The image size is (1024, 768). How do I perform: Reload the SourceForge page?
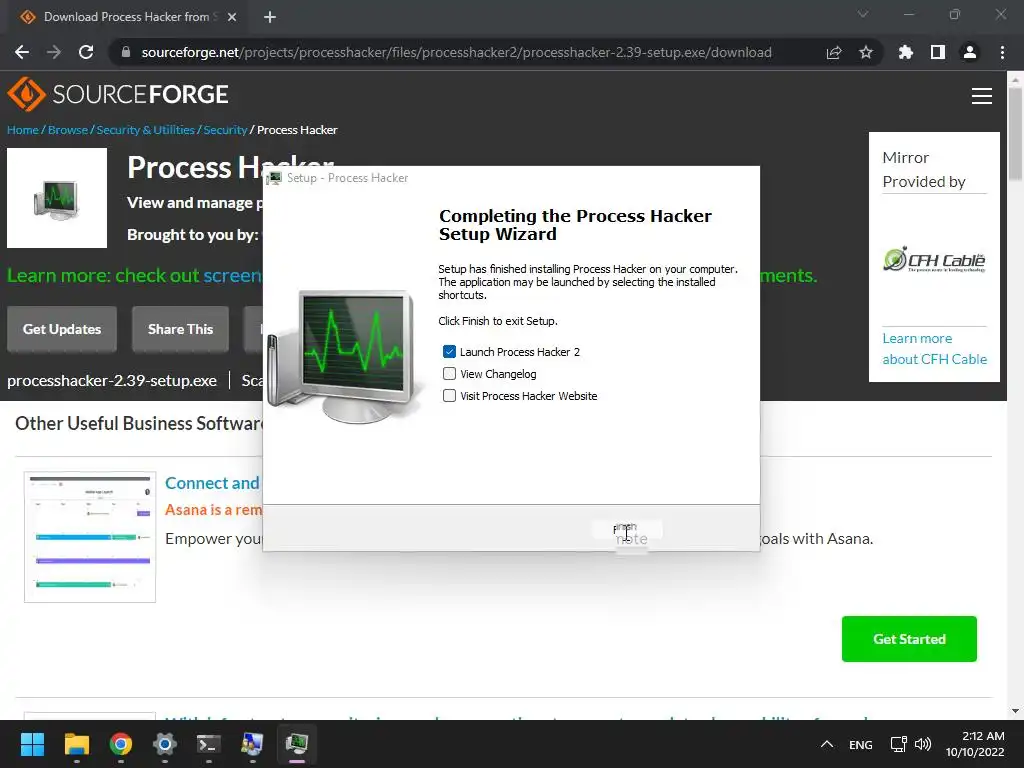[x=86, y=52]
